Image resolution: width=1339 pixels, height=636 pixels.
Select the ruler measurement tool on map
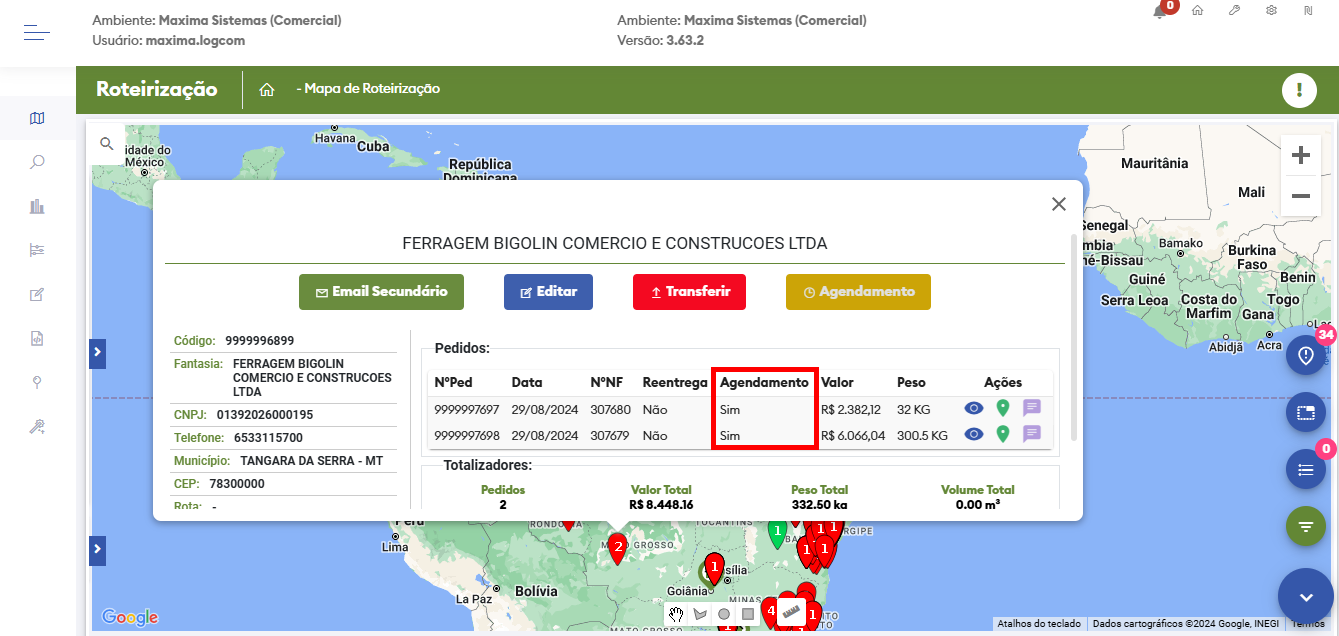[793, 612]
